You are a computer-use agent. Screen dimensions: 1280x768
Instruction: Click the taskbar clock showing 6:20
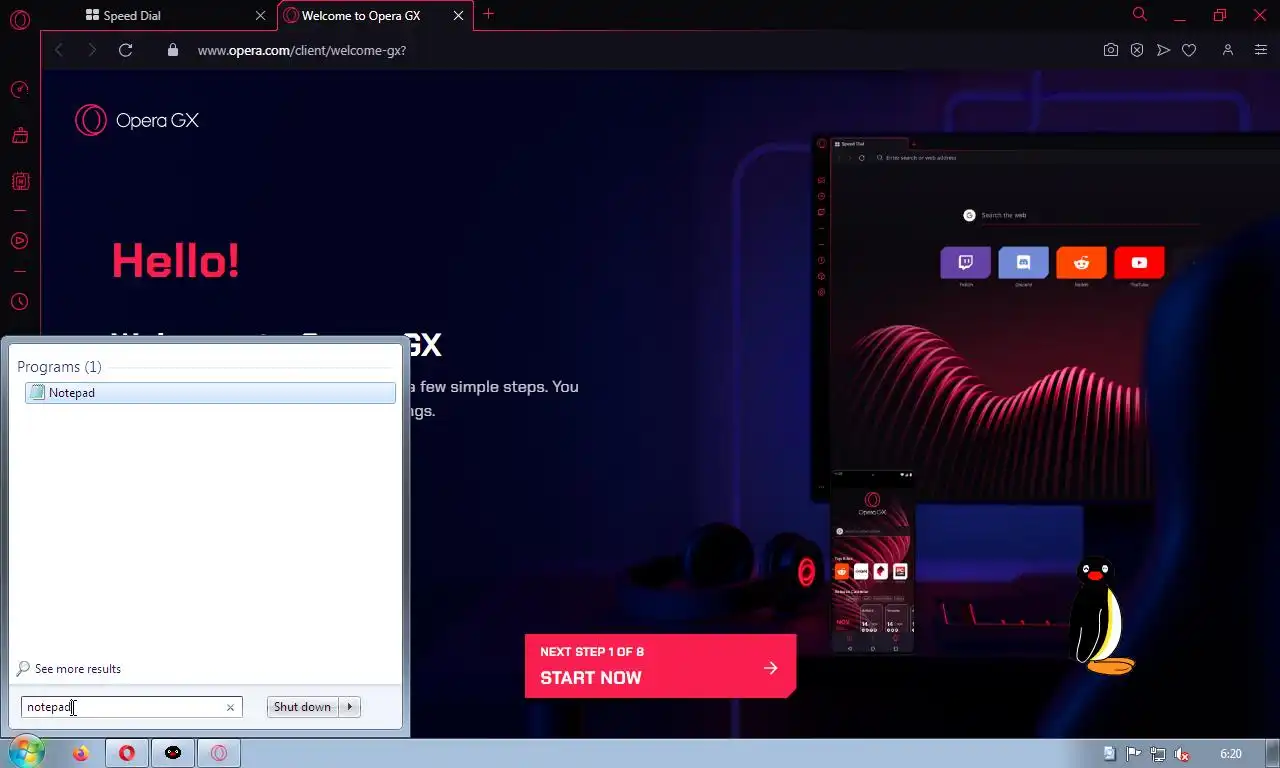click(1231, 754)
